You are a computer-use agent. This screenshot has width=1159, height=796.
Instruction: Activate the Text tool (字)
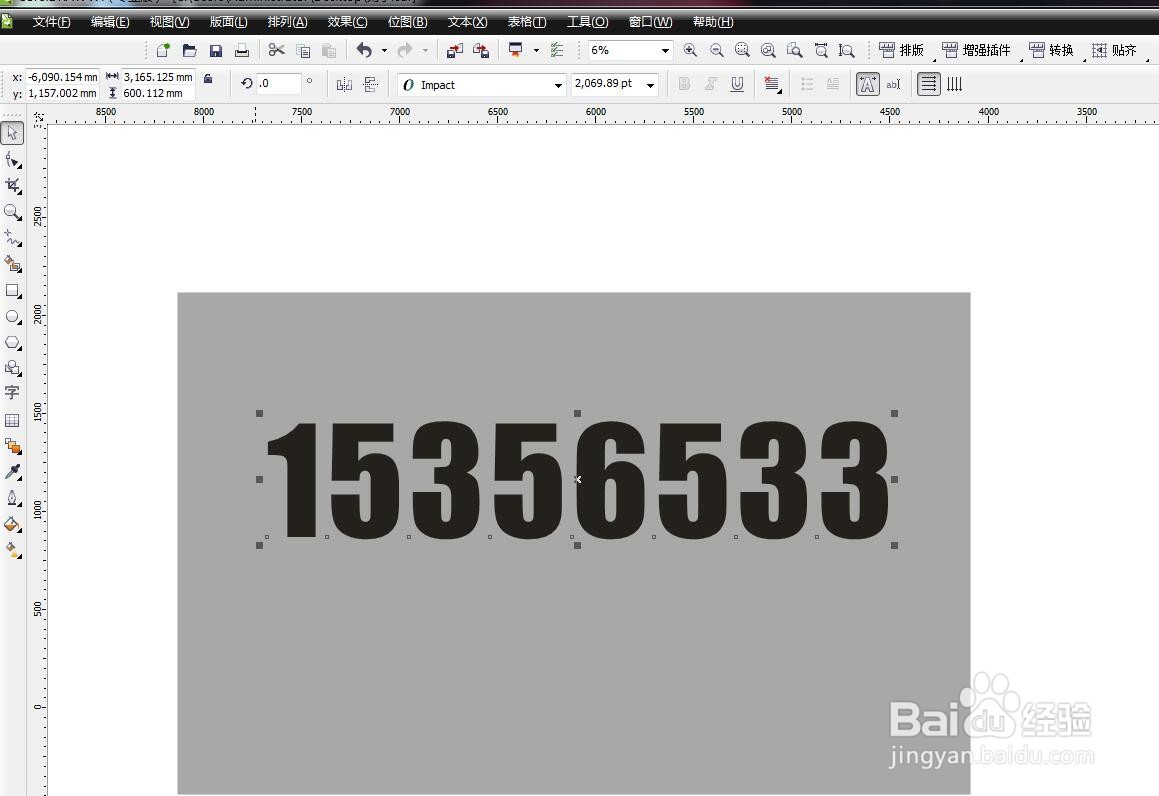12,392
